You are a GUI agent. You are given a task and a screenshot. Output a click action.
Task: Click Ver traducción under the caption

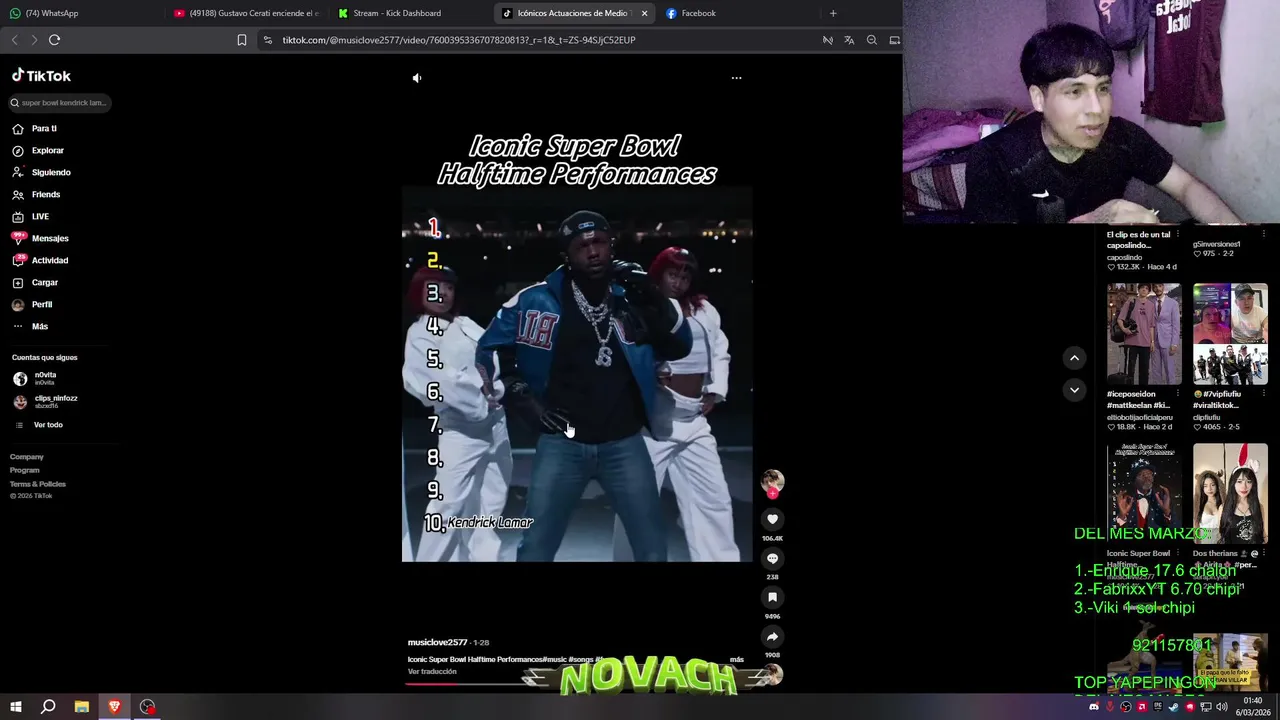pos(432,672)
